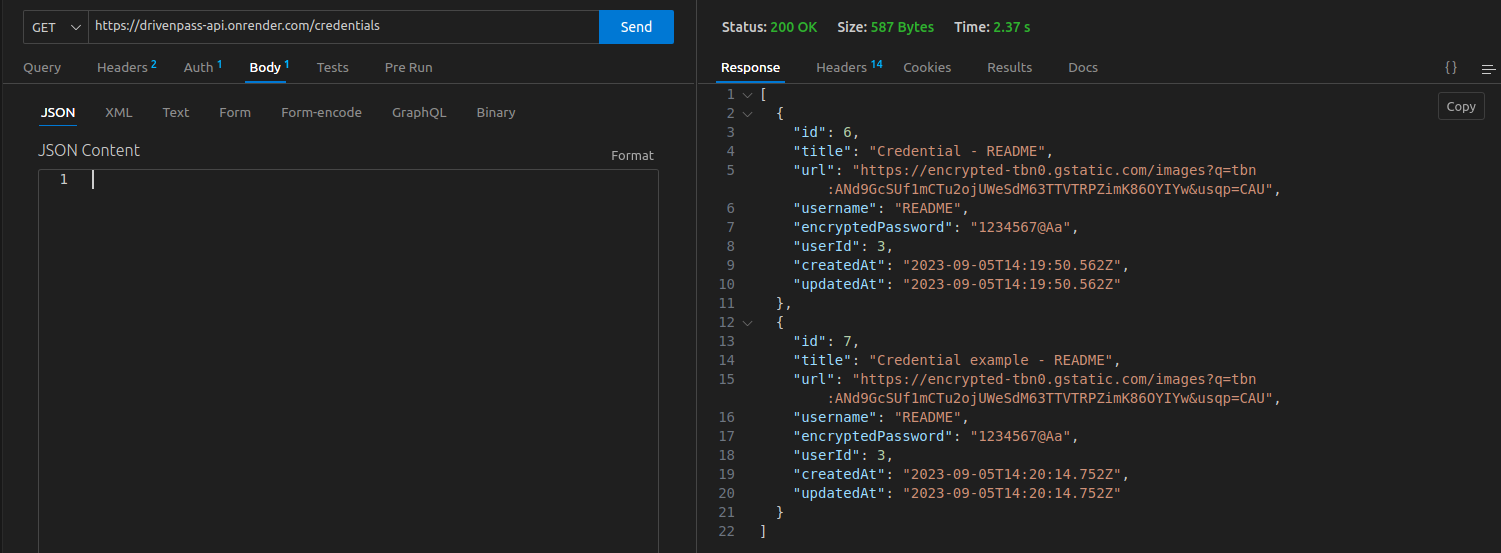
Task: Click the request URL input field
Action: [x=343, y=27]
